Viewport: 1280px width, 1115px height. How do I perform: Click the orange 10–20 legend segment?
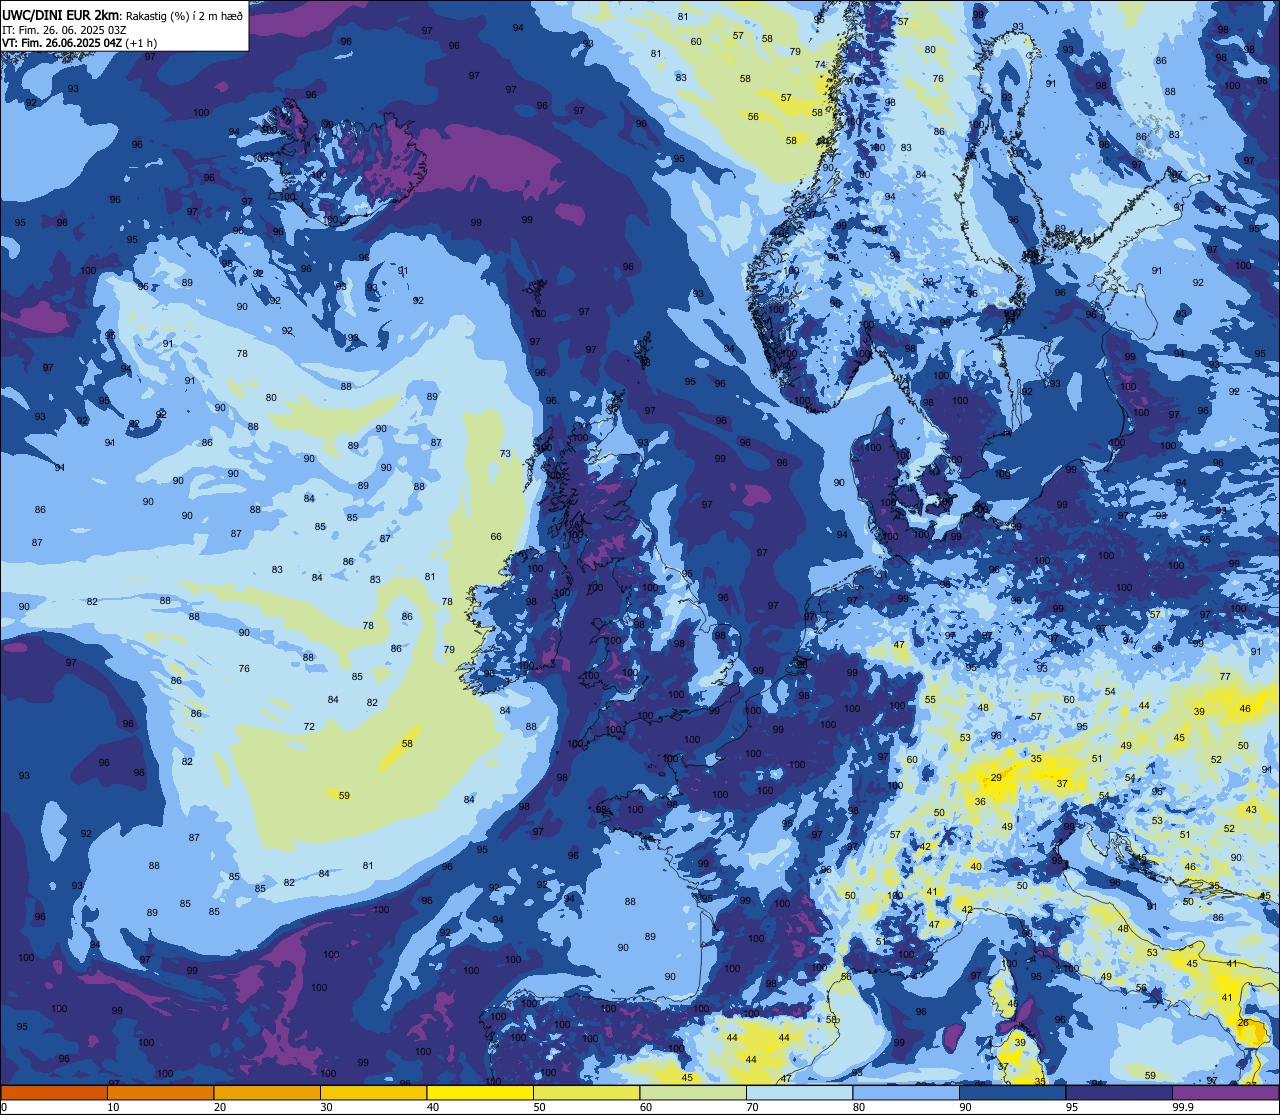pyautogui.click(x=160, y=1092)
